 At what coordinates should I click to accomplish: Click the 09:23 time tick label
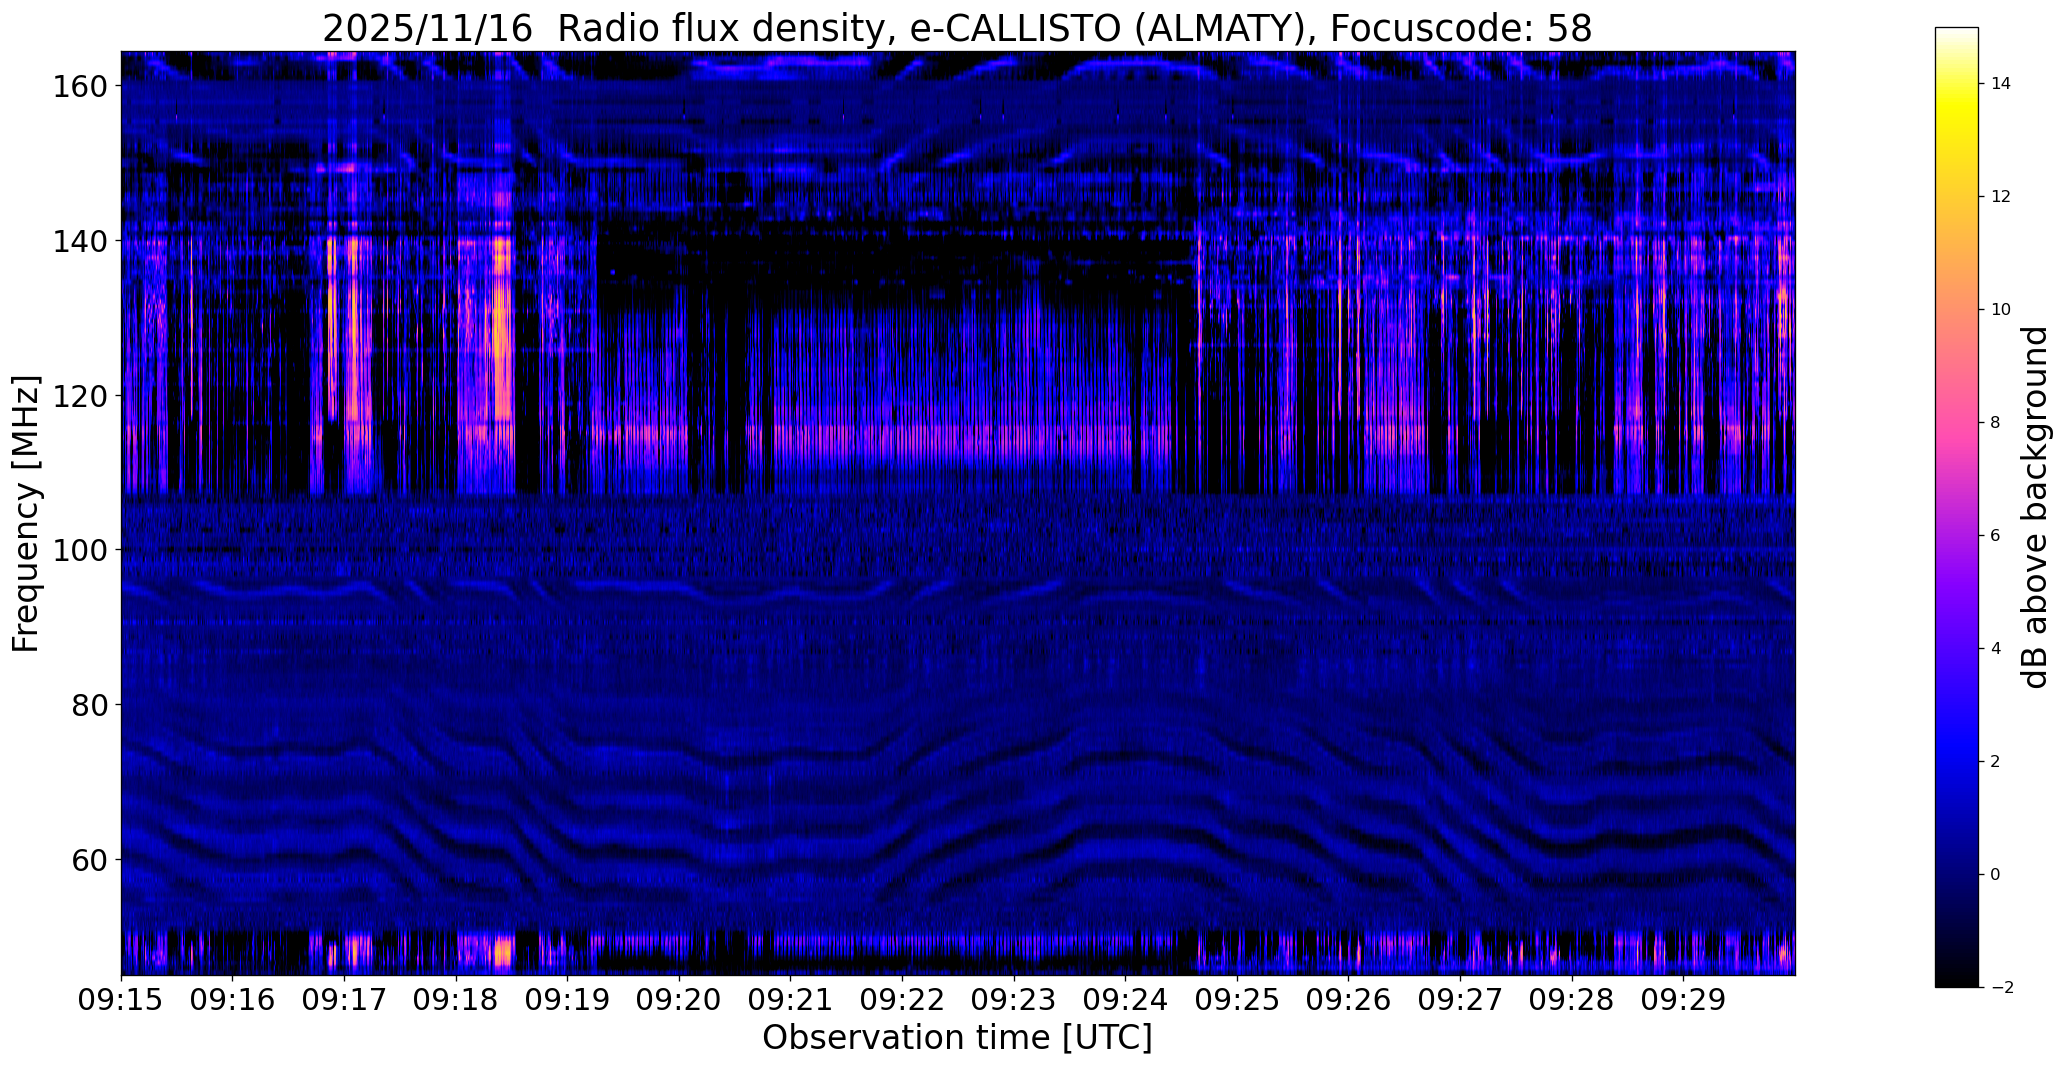[1013, 999]
